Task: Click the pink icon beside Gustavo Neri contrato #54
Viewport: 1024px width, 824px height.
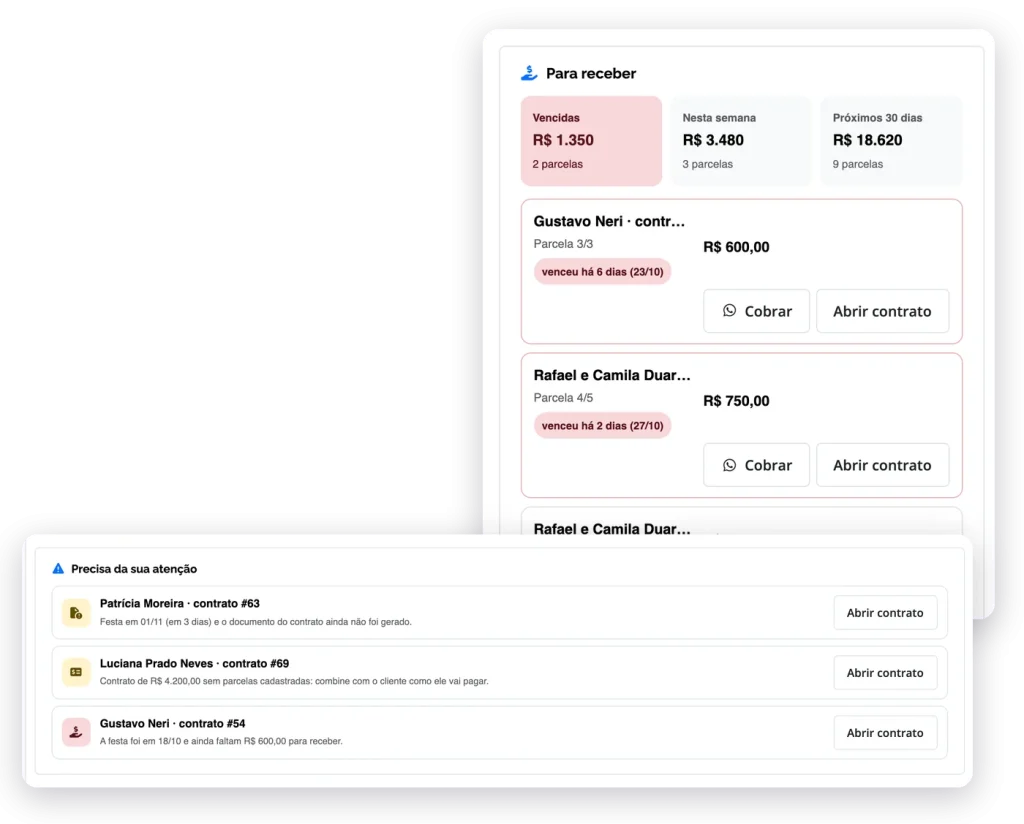Action: pyautogui.click(x=76, y=733)
